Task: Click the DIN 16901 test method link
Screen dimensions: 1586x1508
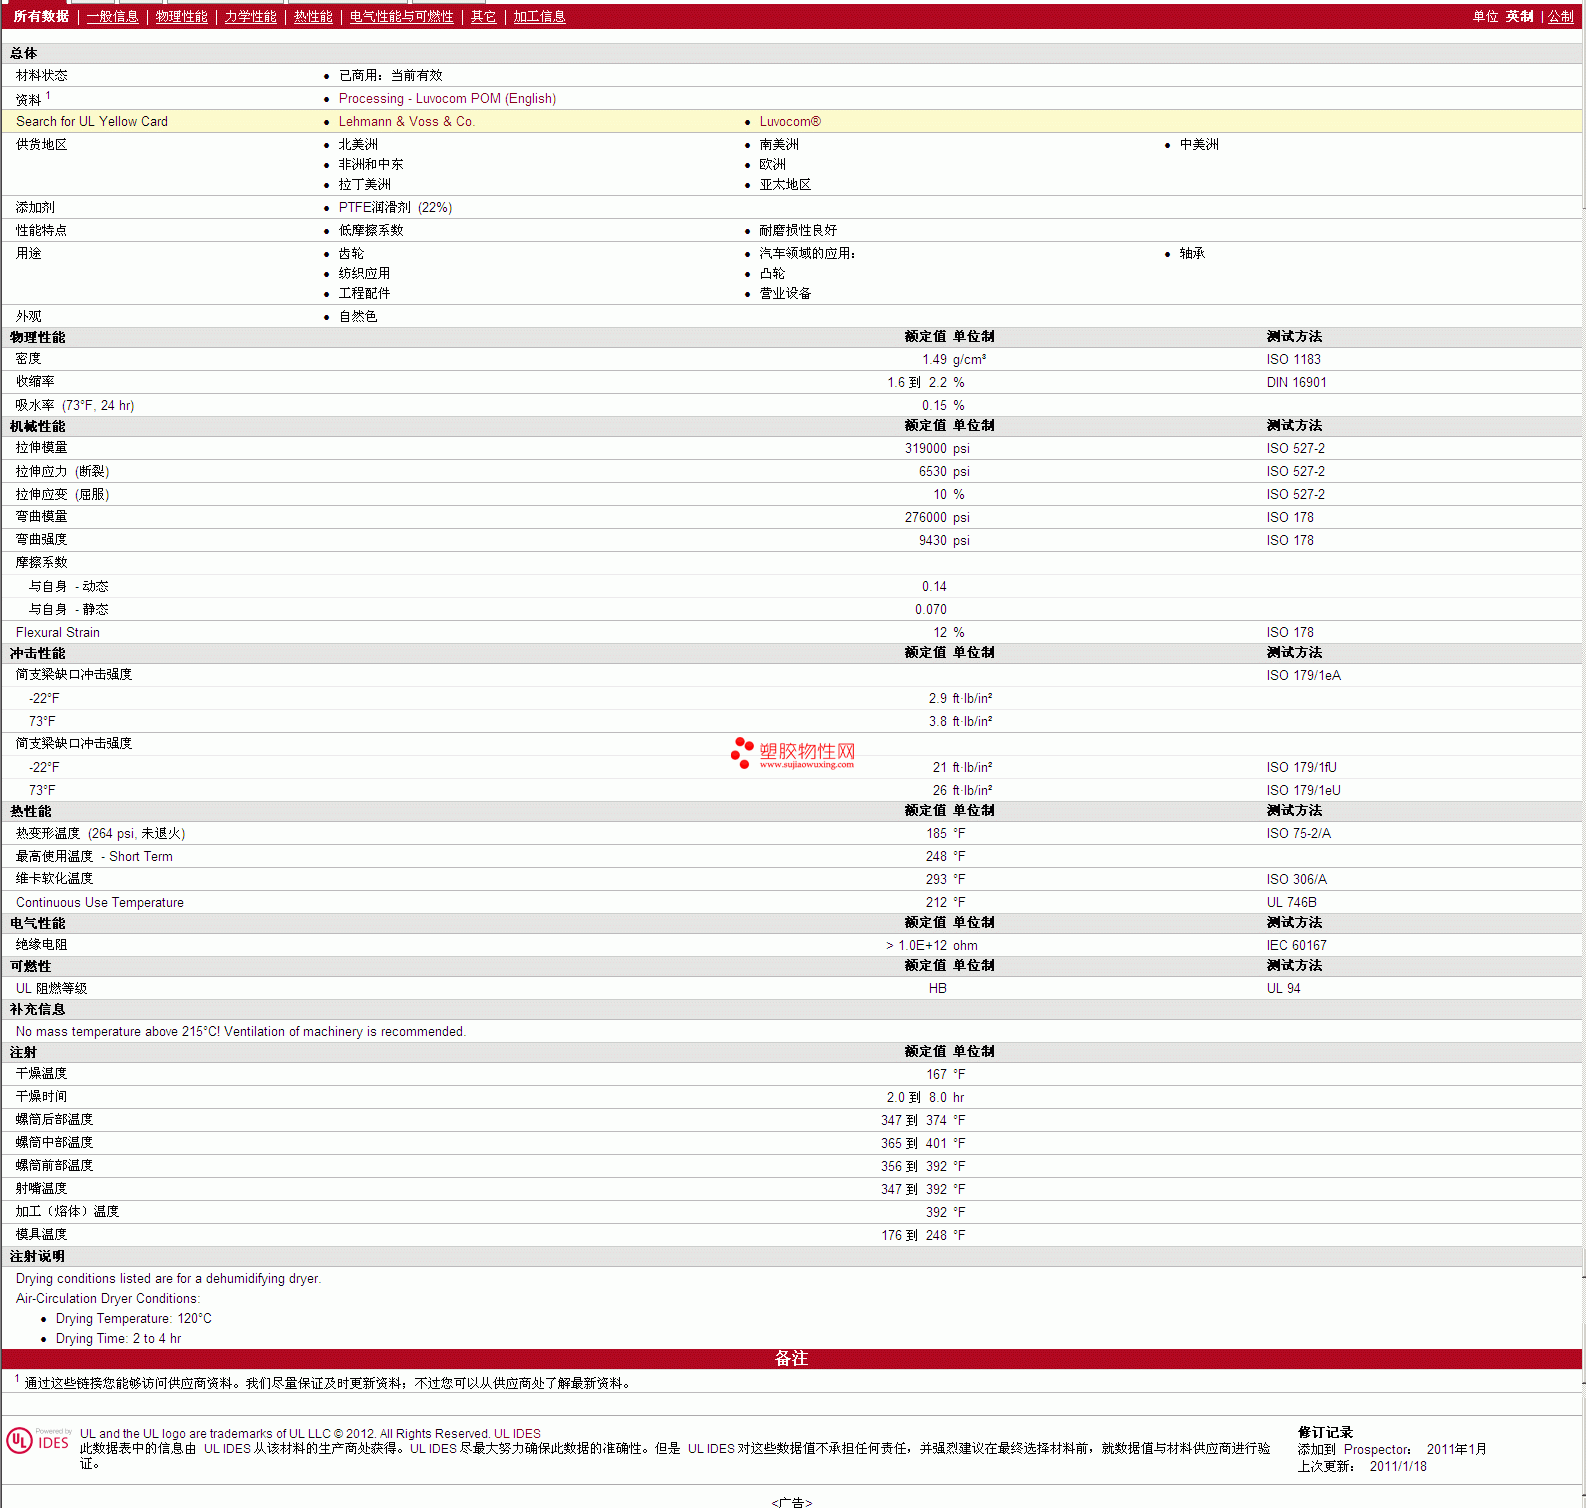Action: tap(1296, 382)
